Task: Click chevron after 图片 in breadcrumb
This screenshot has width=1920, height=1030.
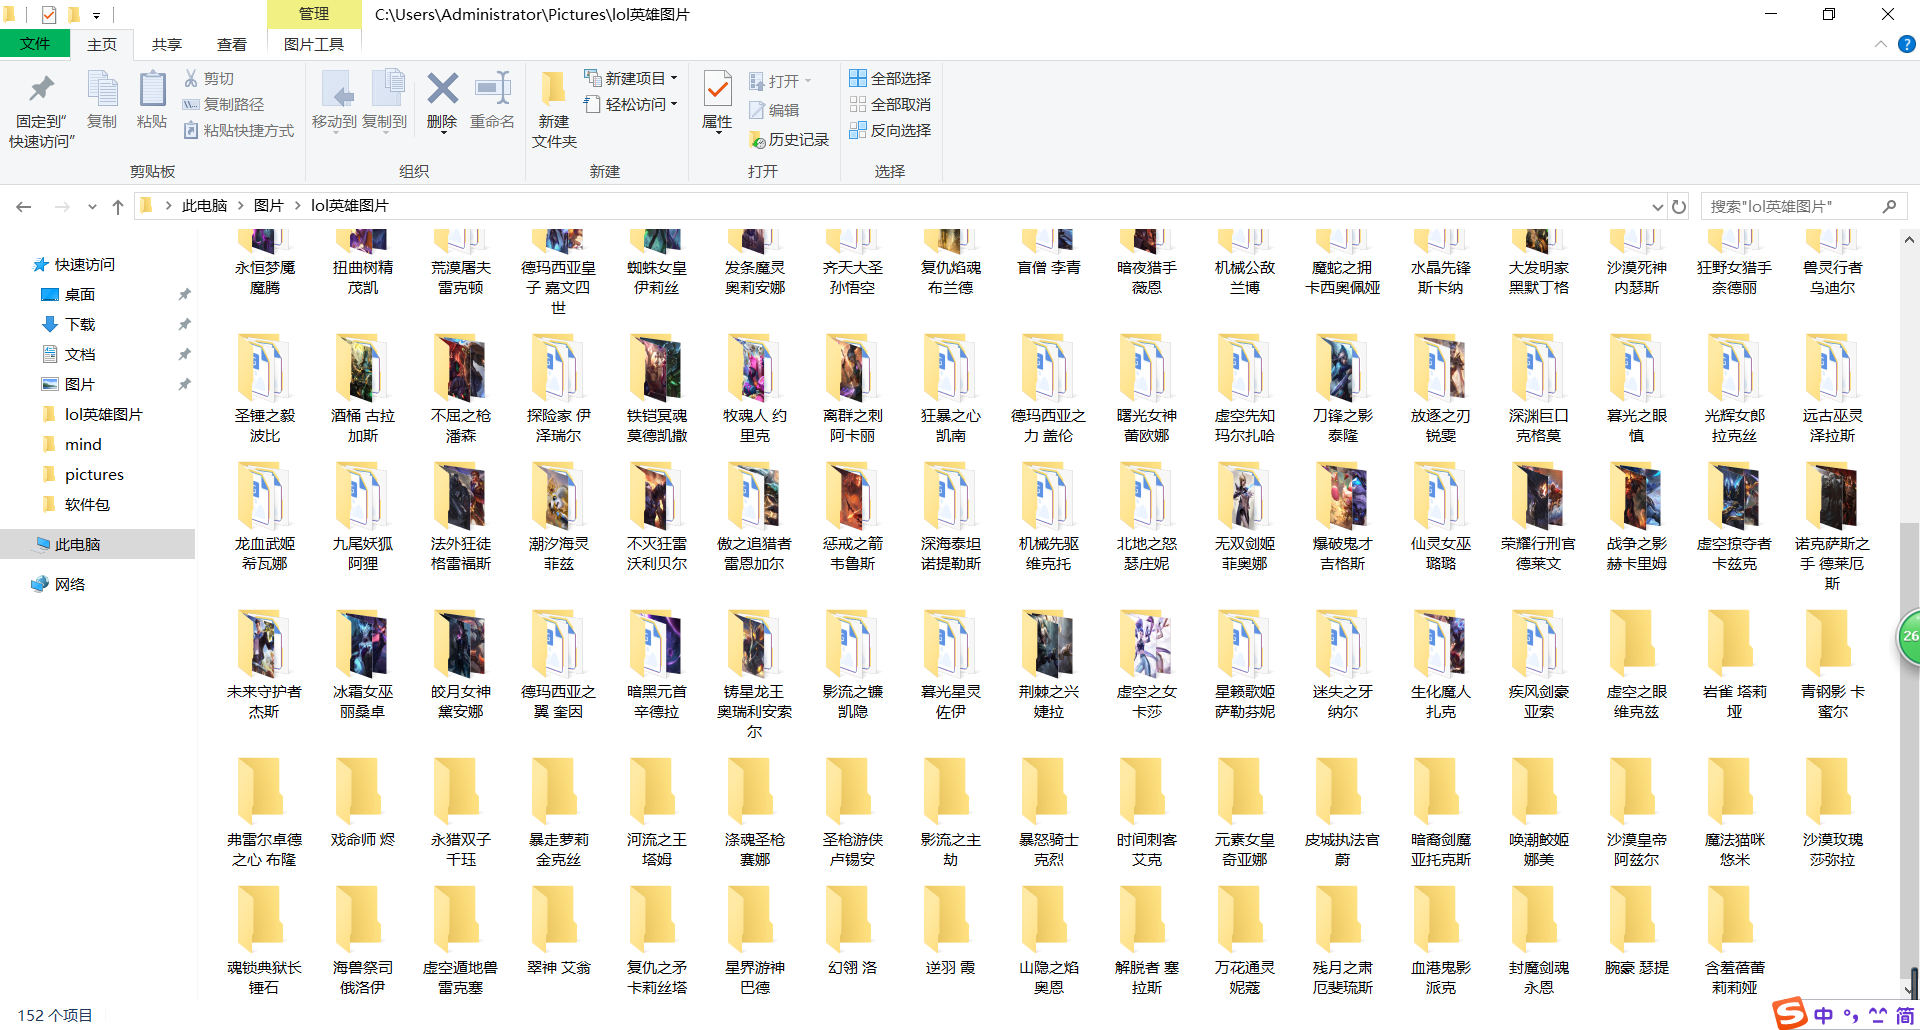Action: 298,206
